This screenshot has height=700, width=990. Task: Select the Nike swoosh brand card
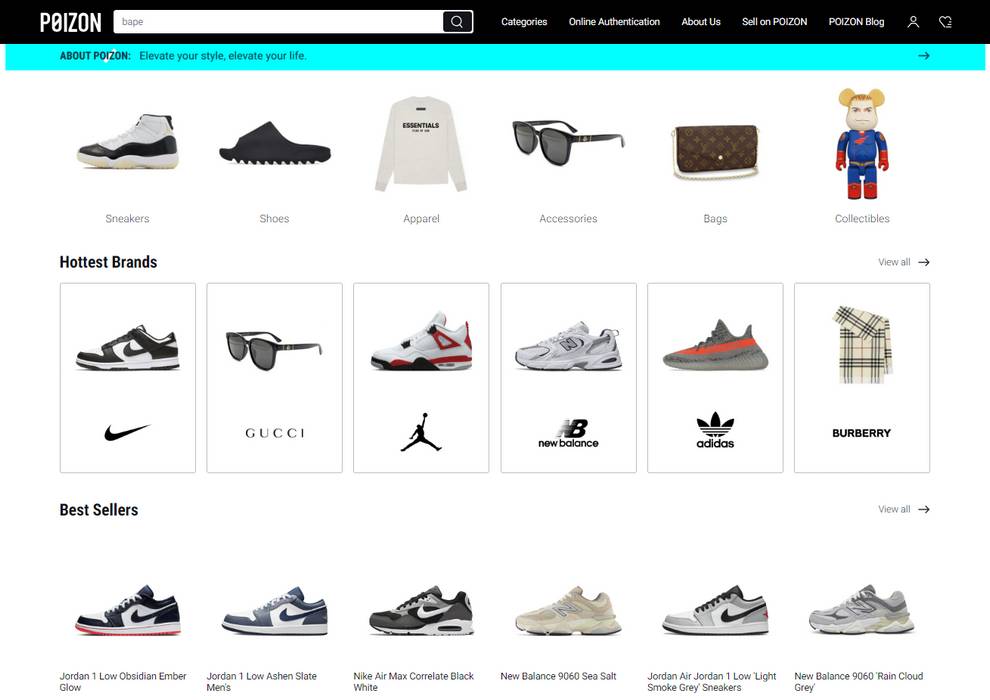point(128,378)
